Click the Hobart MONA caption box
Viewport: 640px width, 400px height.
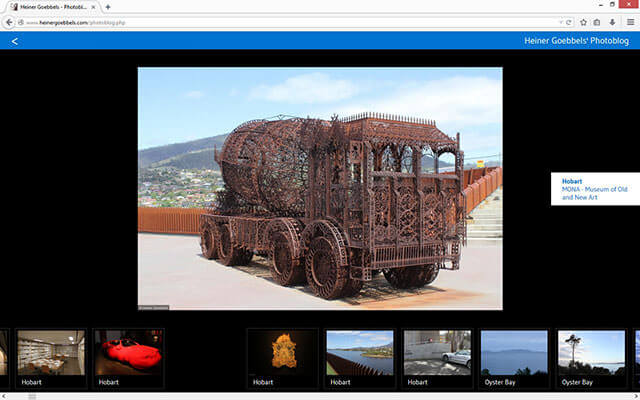[595, 189]
